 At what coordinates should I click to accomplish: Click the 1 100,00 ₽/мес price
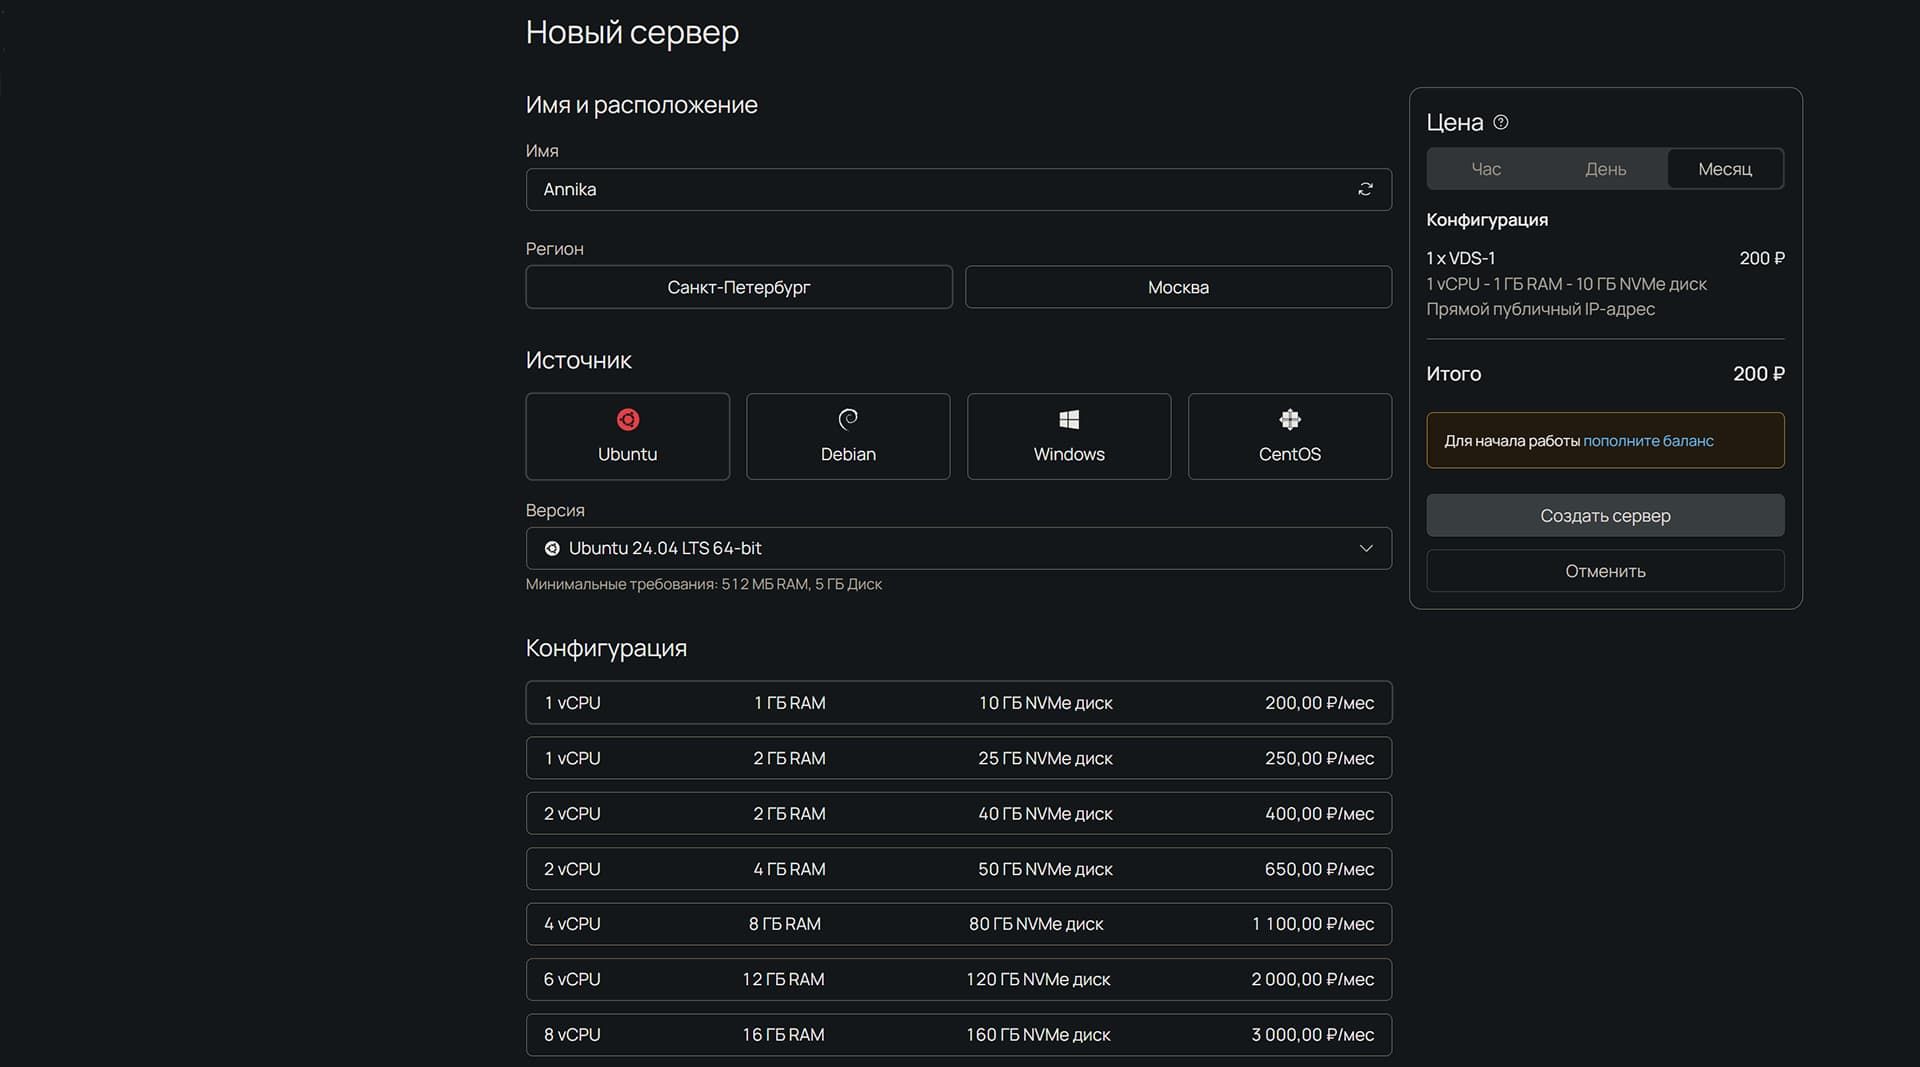pyautogui.click(x=1312, y=924)
